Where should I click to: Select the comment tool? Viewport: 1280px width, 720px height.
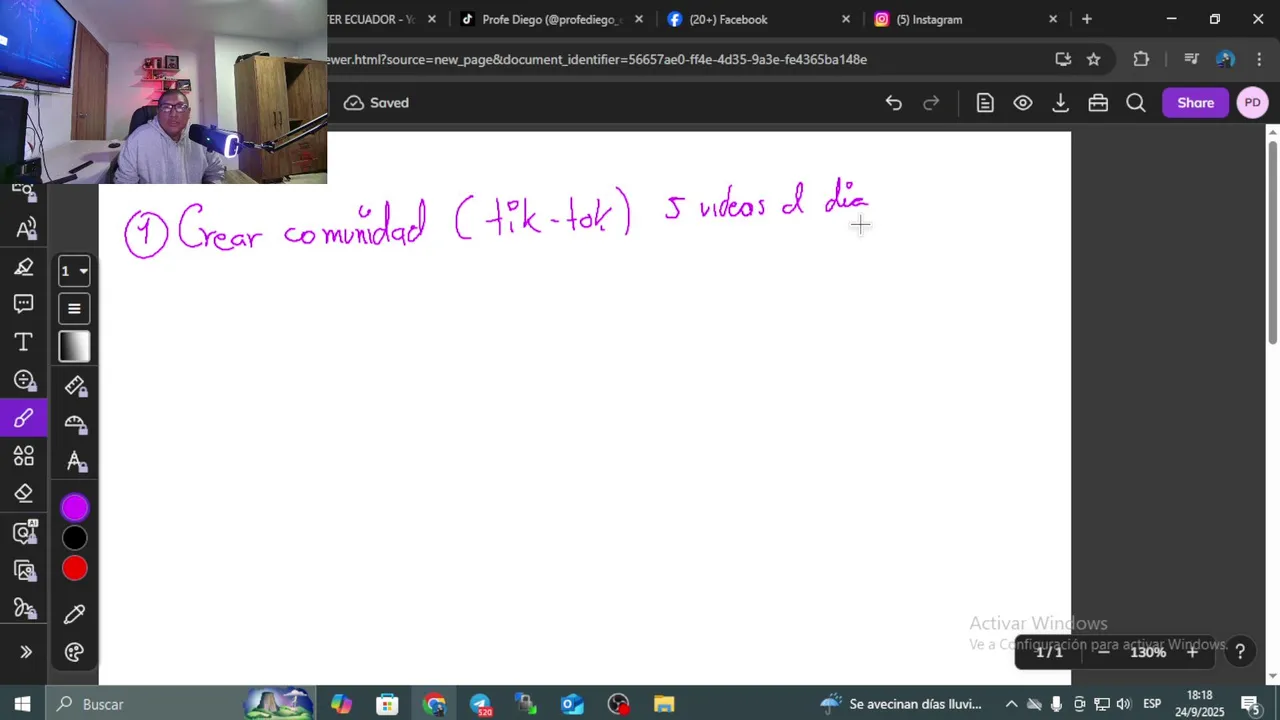point(24,304)
